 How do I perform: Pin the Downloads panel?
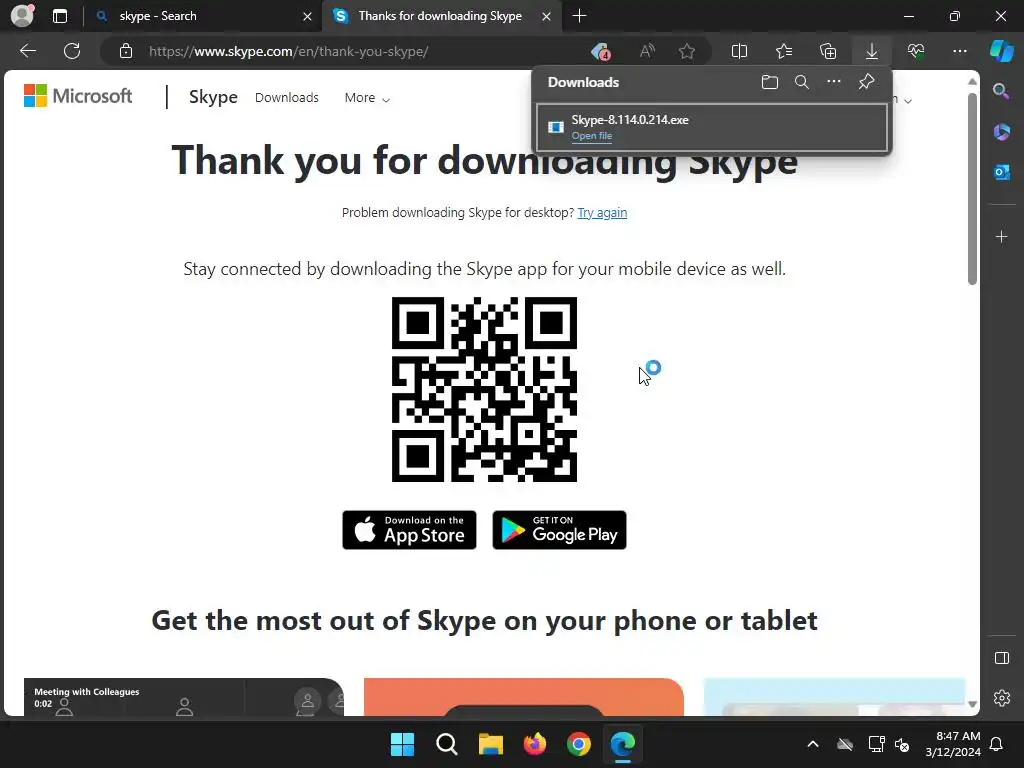pos(866,82)
